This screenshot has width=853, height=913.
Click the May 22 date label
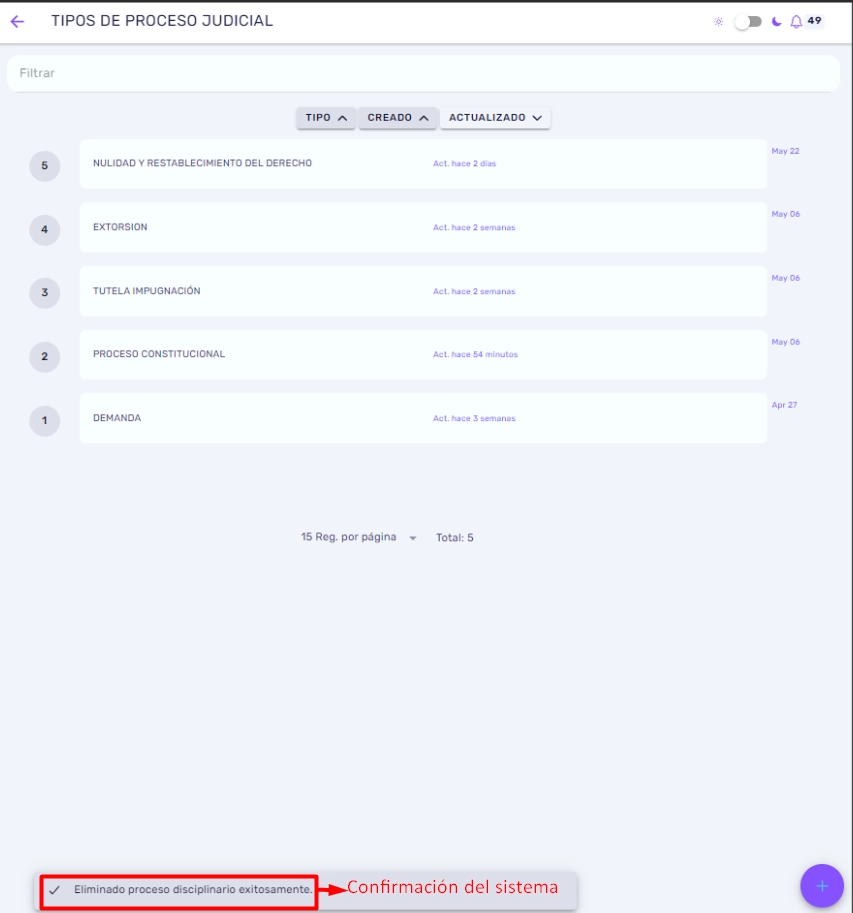click(x=785, y=151)
